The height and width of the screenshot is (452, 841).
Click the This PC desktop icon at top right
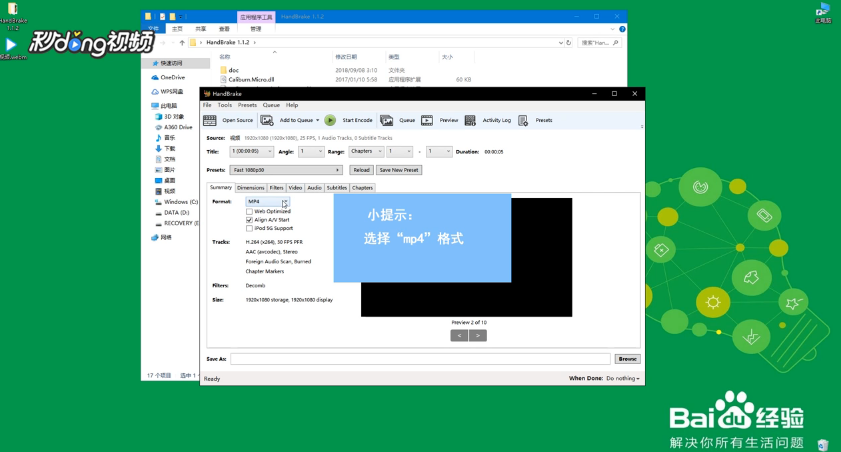823,10
